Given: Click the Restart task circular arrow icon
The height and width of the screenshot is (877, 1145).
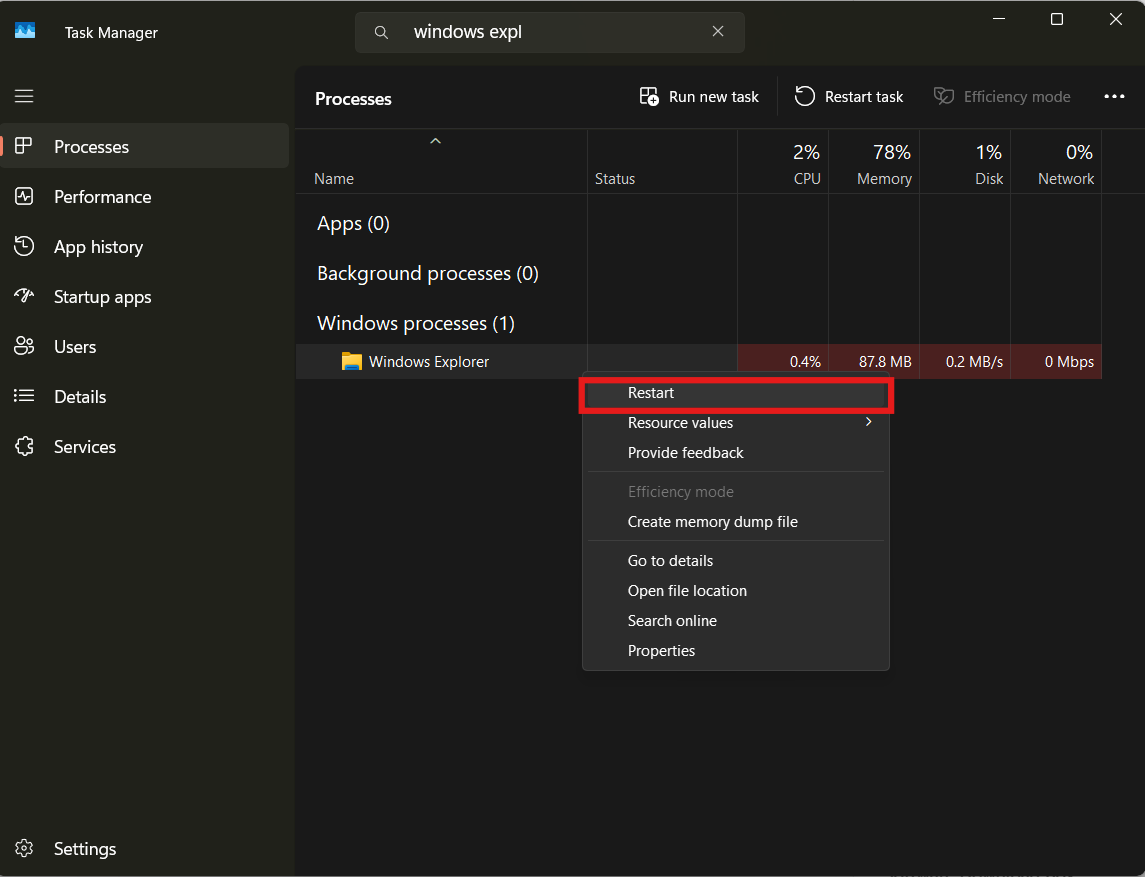Looking at the screenshot, I should [805, 96].
